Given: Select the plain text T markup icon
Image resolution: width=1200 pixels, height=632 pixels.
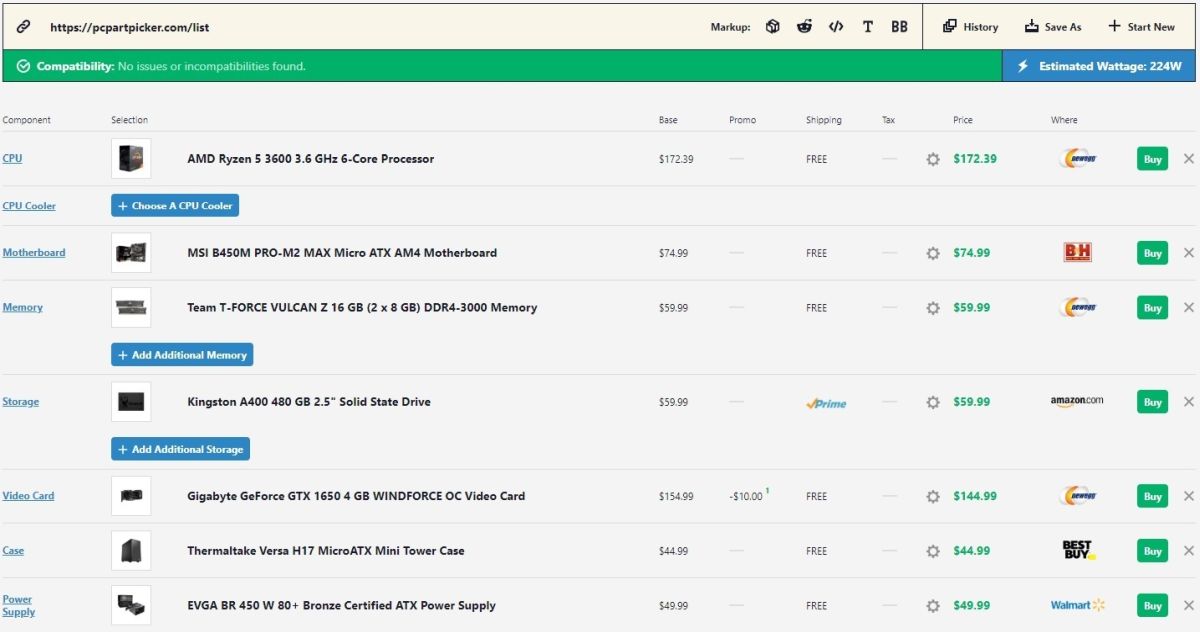Looking at the screenshot, I should point(867,27).
